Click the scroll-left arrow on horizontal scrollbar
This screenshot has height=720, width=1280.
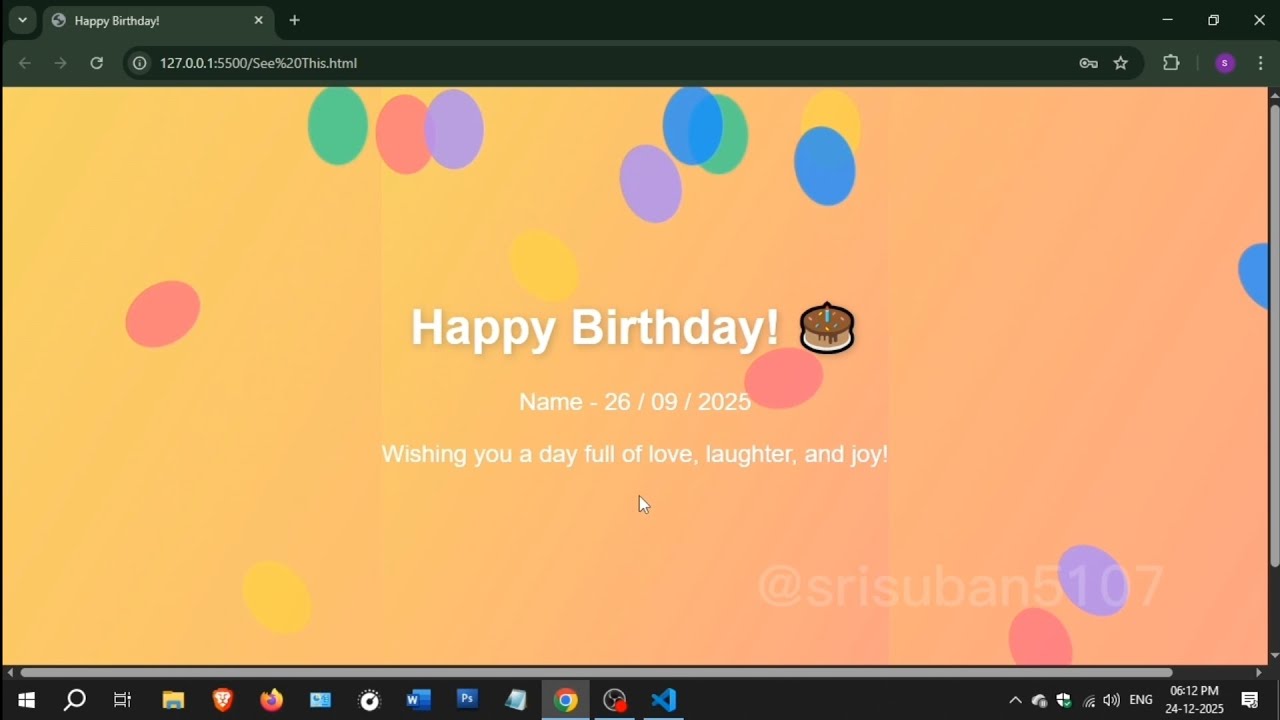pos(10,673)
